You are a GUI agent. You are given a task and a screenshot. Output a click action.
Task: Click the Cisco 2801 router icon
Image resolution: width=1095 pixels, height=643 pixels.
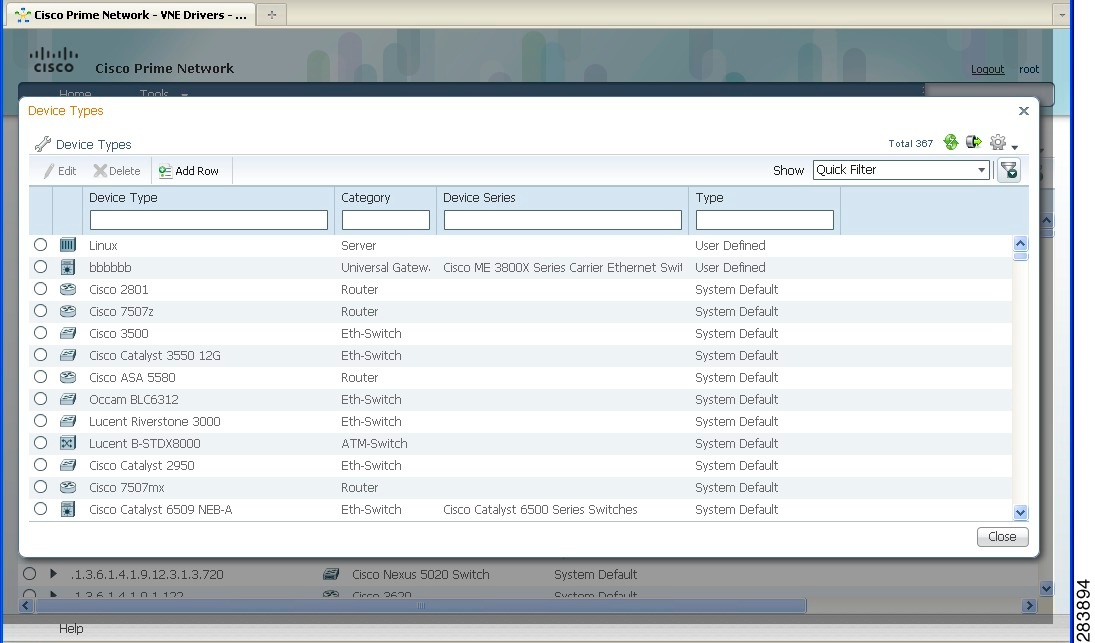(x=68, y=289)
